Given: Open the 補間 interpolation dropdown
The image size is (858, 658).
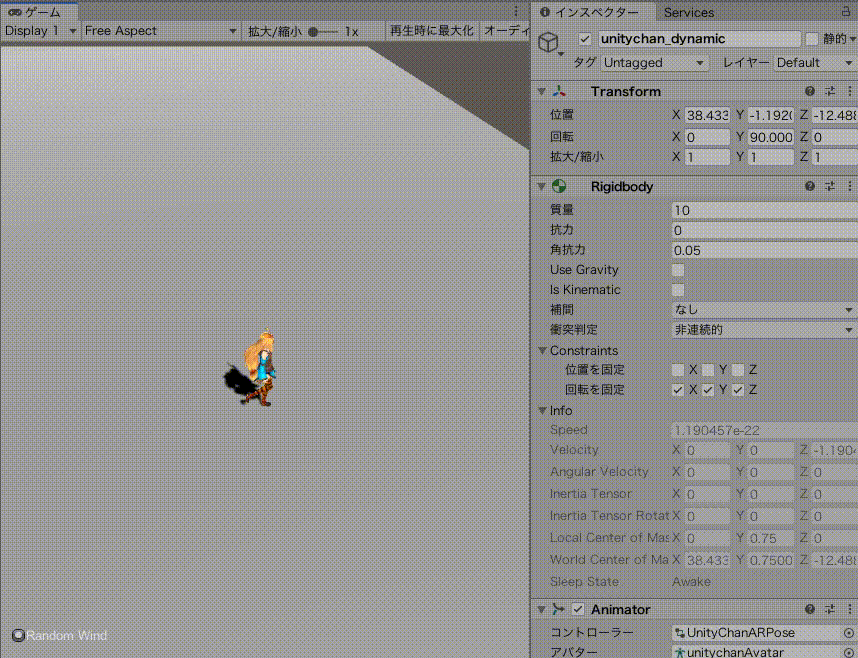Looking at the screenshot, I should point(763,309).
